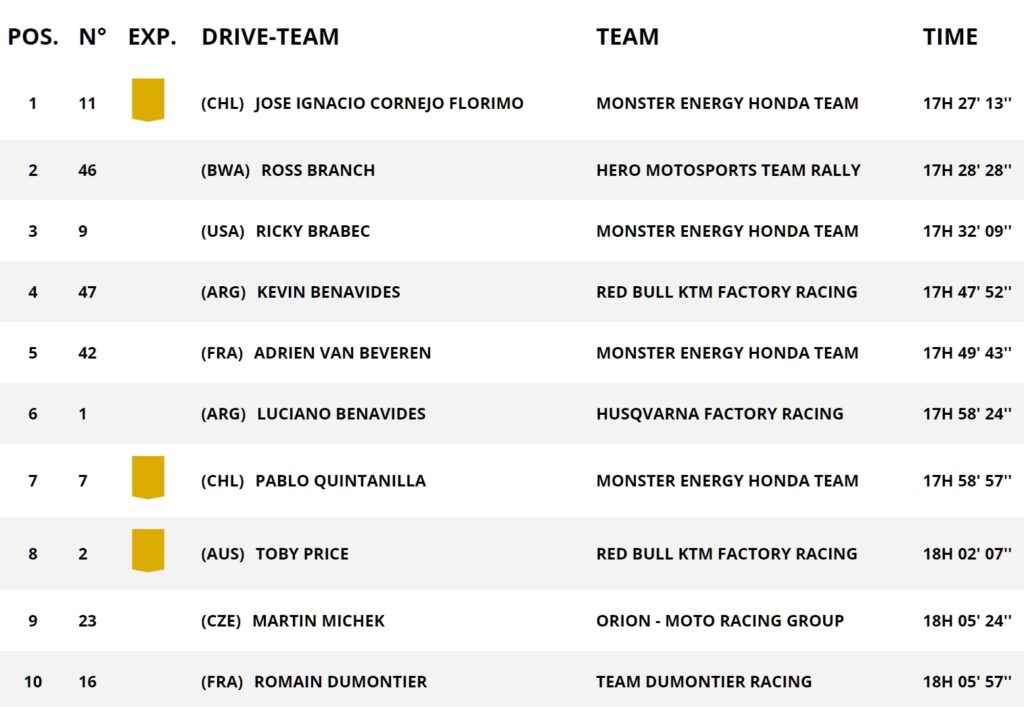Select the POS. column header
Screen dimensions: 1024x707
click(x=33, y=37)
